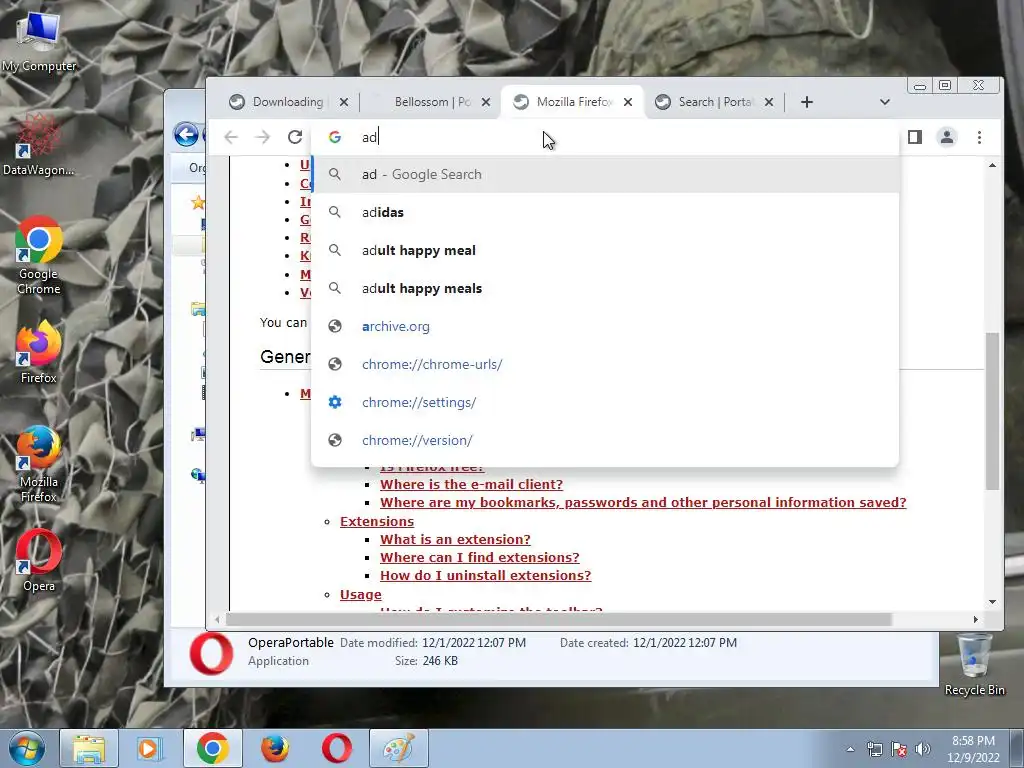Open the Chrome profile menu
This screenshot has height=768, width=1024.
pyautogui.click(x=947, y=137)
